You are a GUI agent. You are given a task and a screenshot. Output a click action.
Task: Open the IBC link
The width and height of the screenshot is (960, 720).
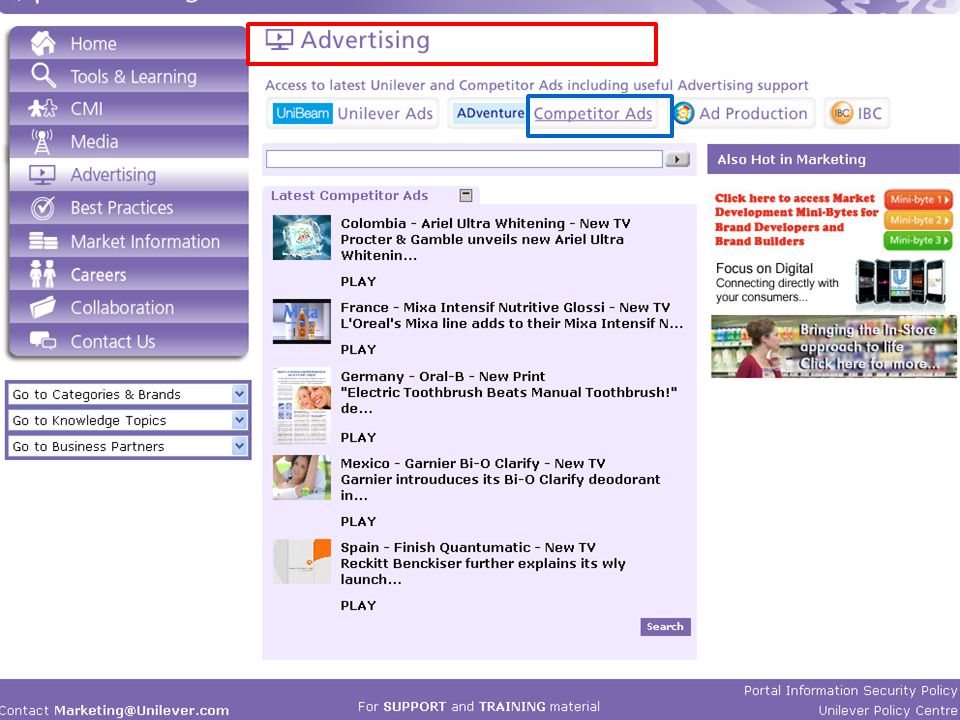point(869,113)
